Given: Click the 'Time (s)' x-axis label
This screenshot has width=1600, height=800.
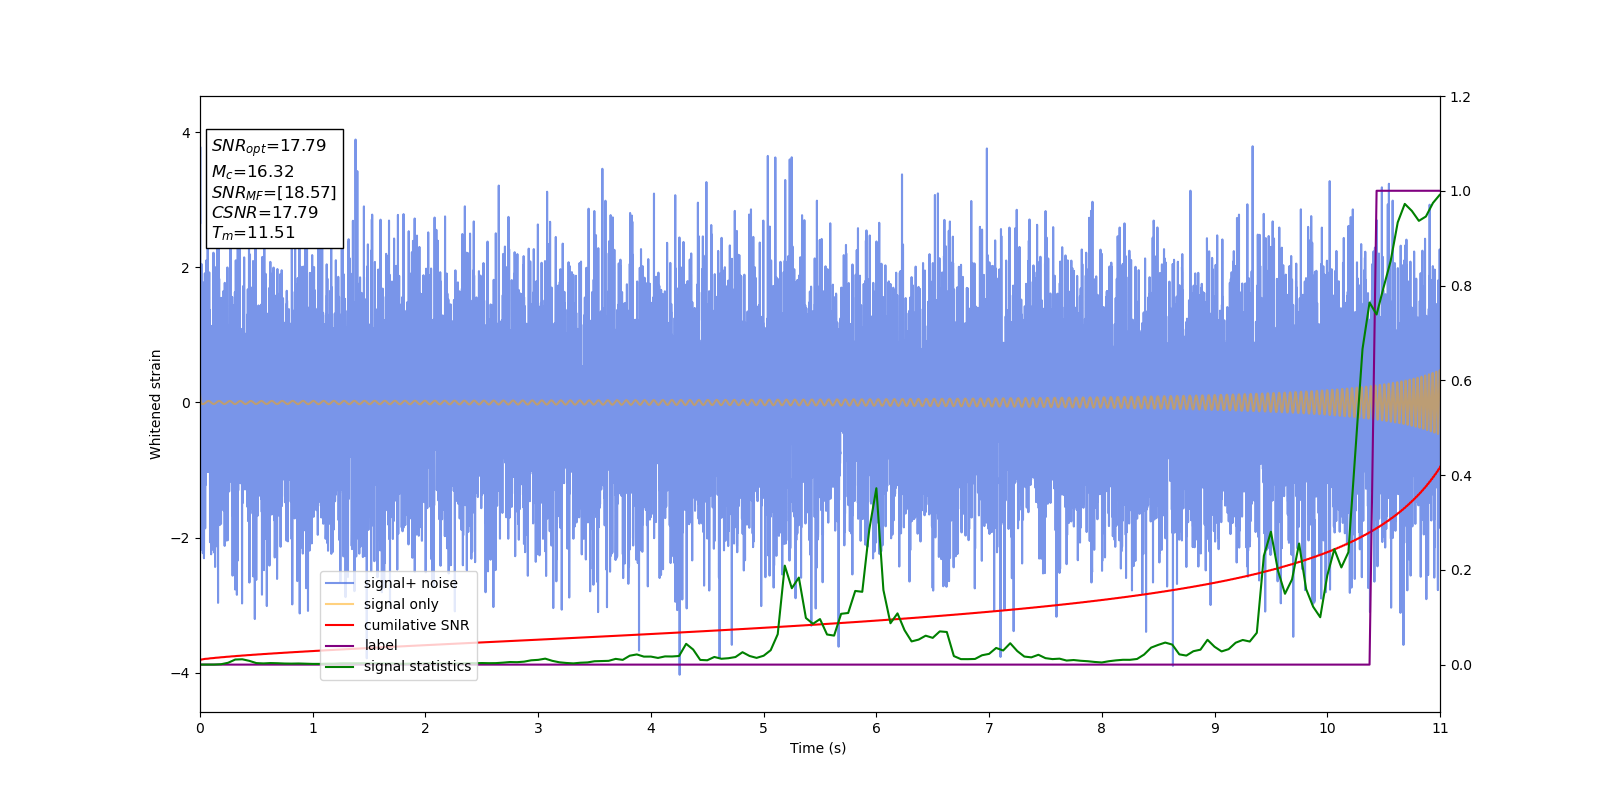Looking at the screenshot, I should coord(818,748).
